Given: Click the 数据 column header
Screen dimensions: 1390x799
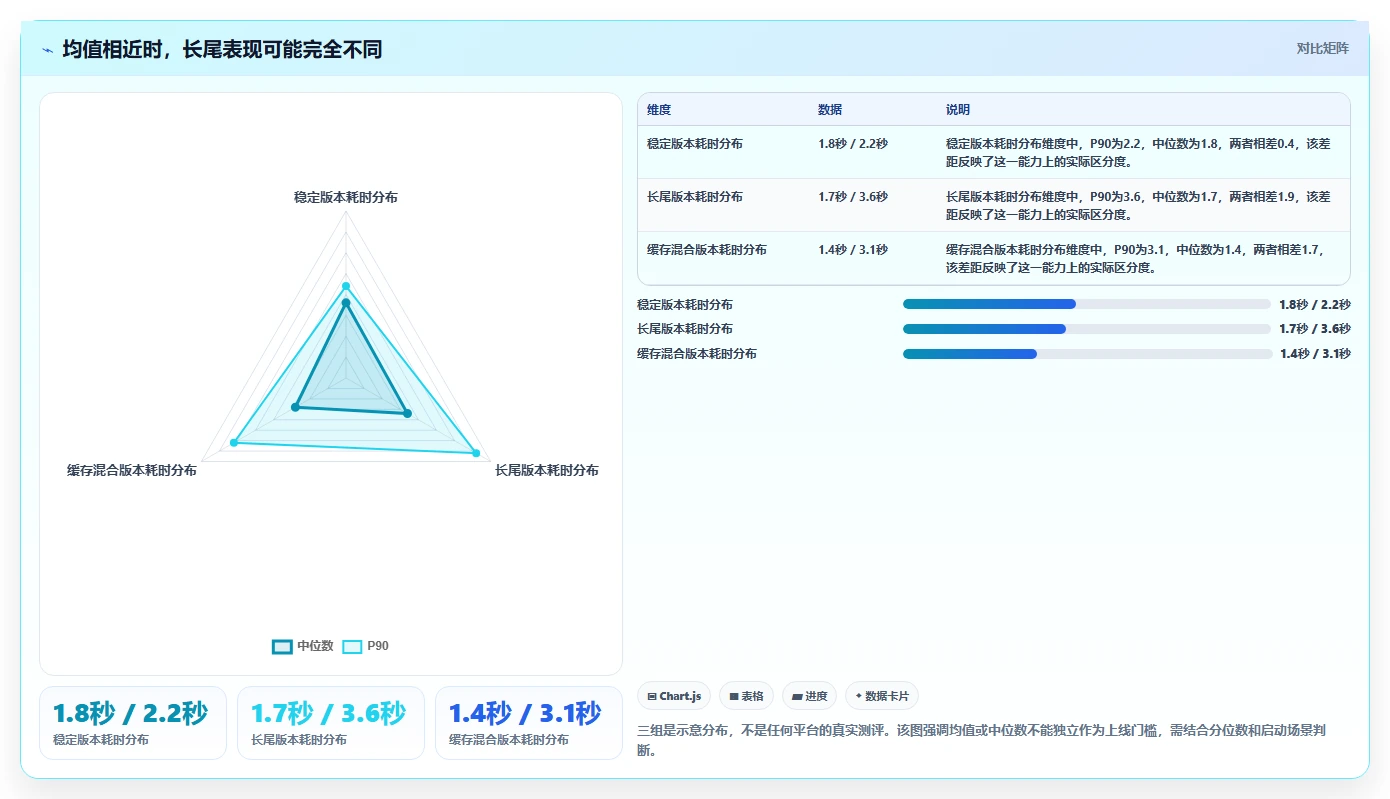Looking at the screenshot, I should (830, 110).
